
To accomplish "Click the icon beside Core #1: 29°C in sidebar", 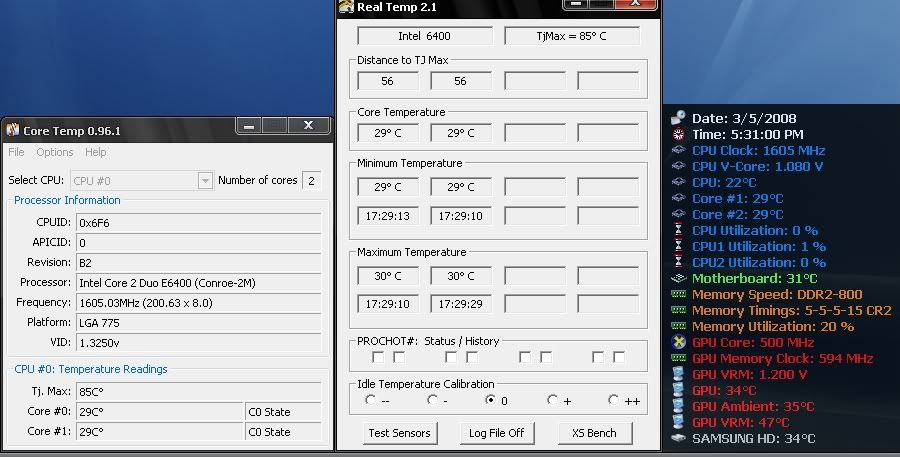I will 678,198.
